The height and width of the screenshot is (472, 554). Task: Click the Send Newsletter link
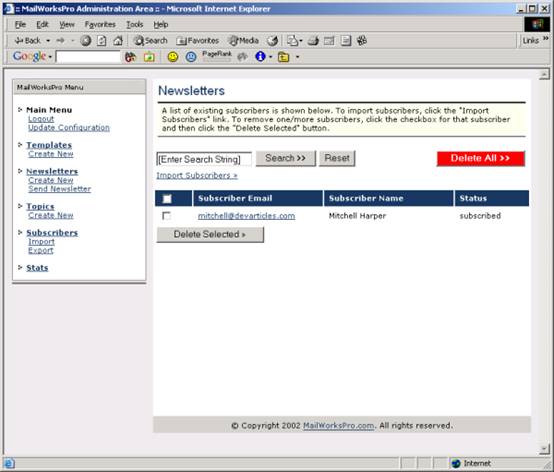(60, 189)
